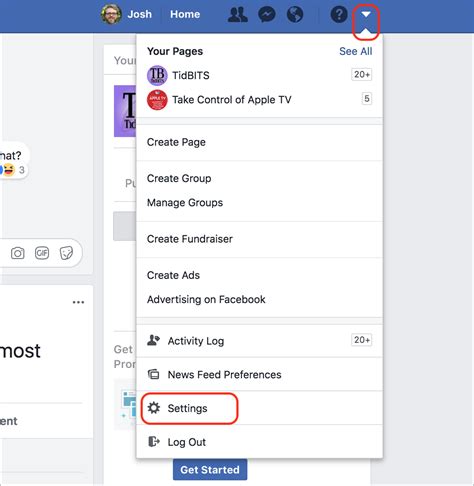The height and width of the screenshot is (486, 474).
Task: Click the Activity Log person icon
Action: click(154, 340)
